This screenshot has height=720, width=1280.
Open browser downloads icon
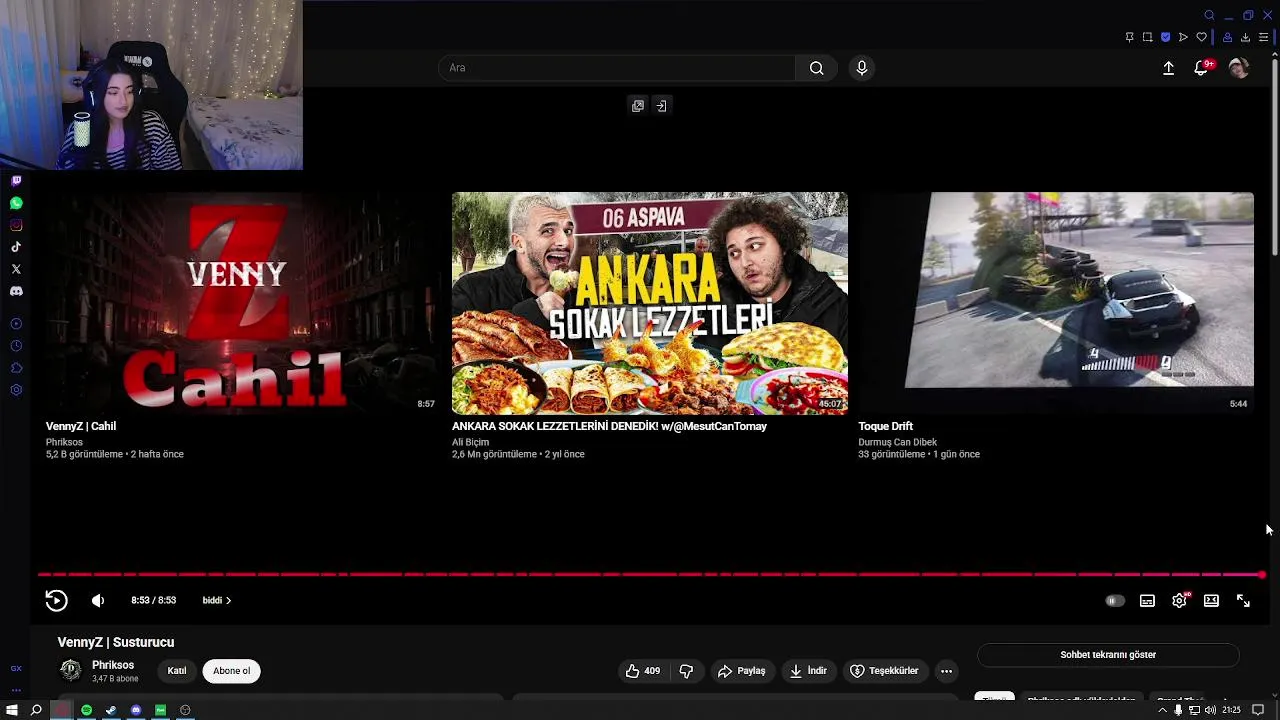[1245, 37]
